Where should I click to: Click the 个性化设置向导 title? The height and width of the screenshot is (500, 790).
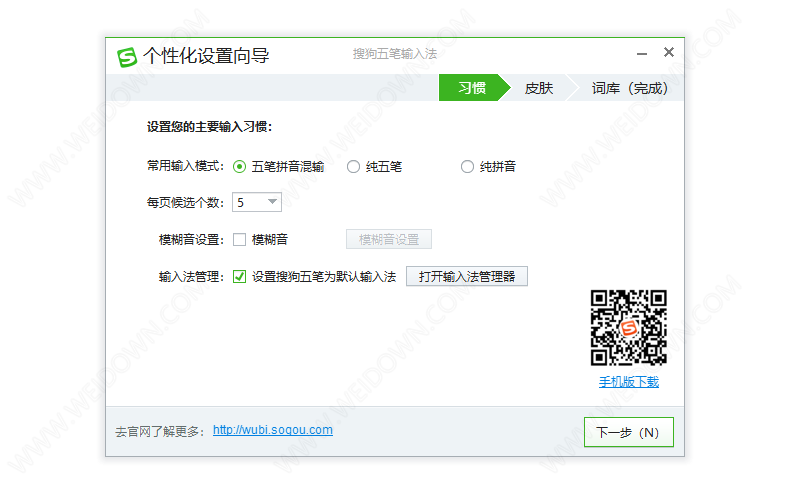[x=206, y=55]
